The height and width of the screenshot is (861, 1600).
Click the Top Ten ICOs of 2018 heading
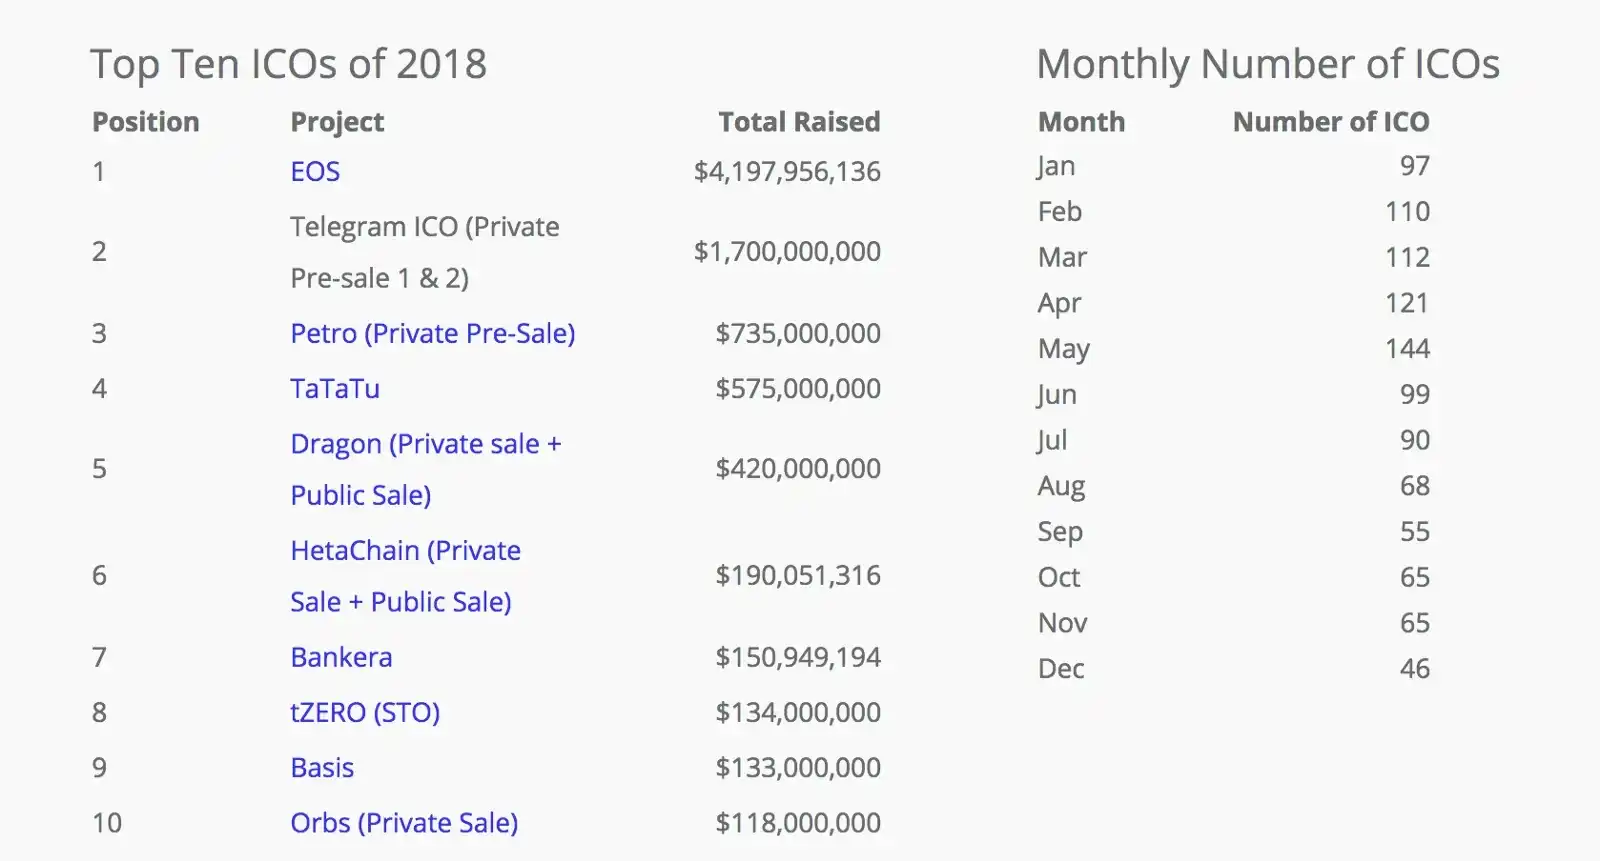(289, 64)
